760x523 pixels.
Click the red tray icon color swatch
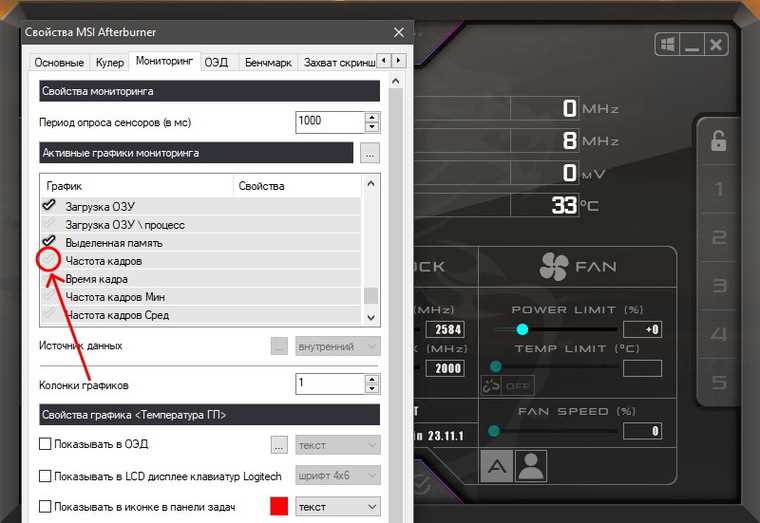tap(279, 507)
